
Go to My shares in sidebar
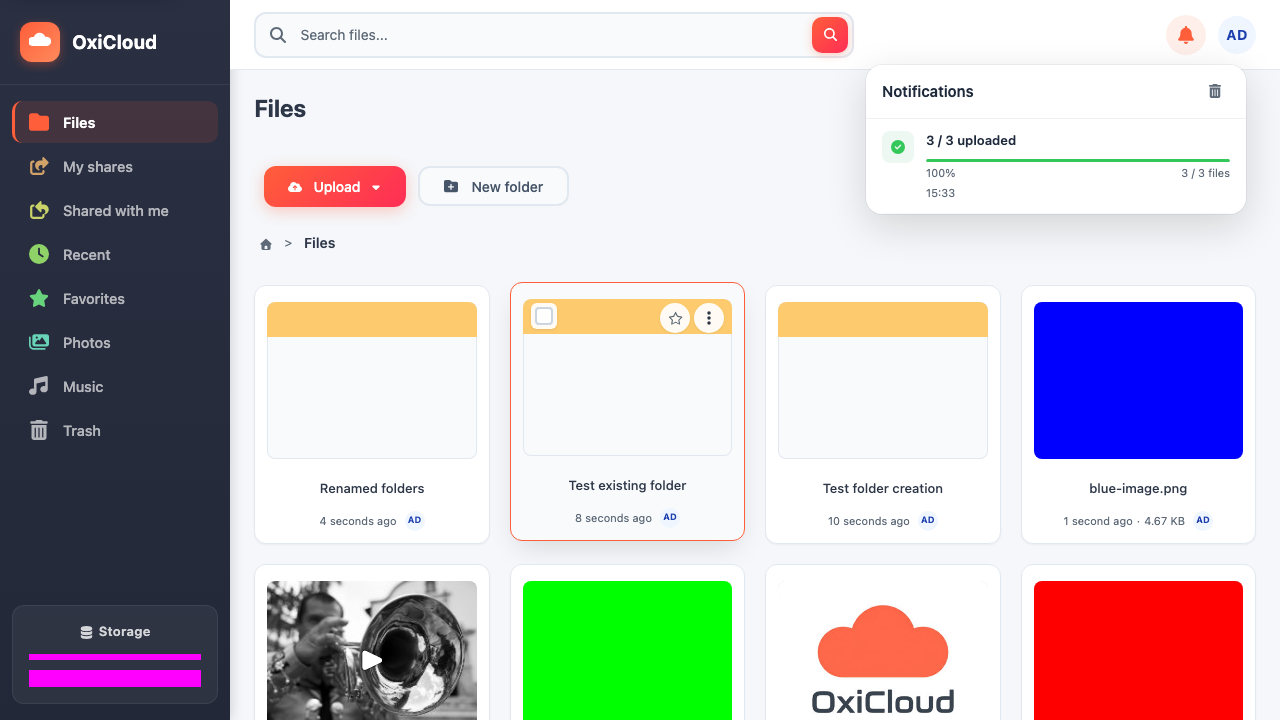(115, 167)
